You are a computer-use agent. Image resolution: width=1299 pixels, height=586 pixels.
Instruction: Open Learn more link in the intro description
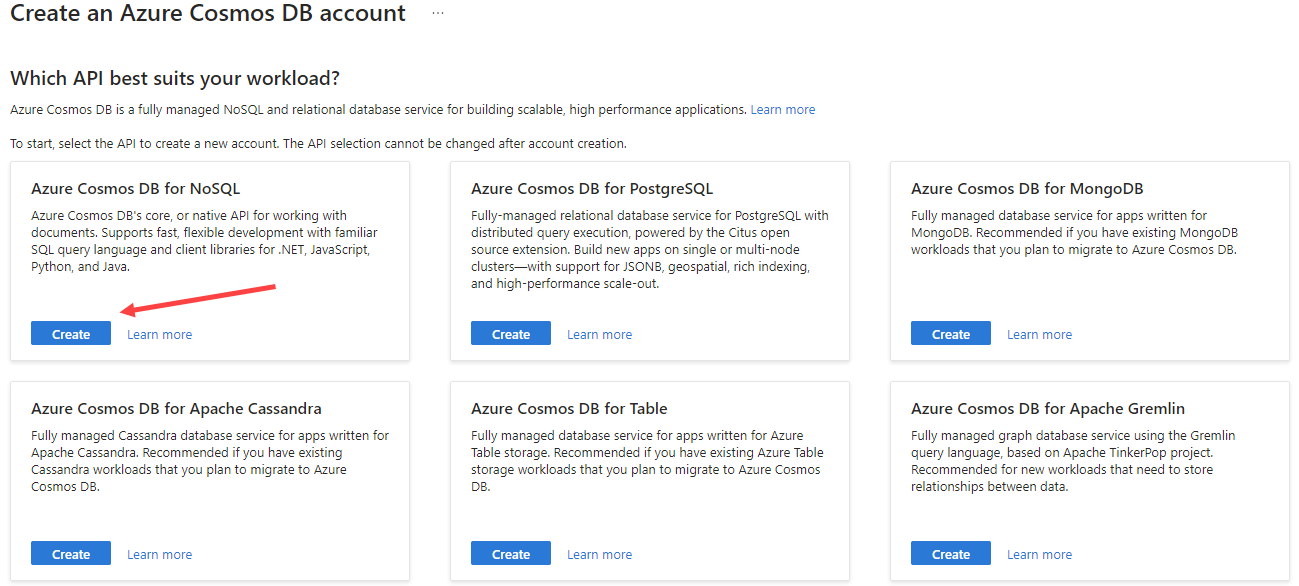(x=783, y=110)
